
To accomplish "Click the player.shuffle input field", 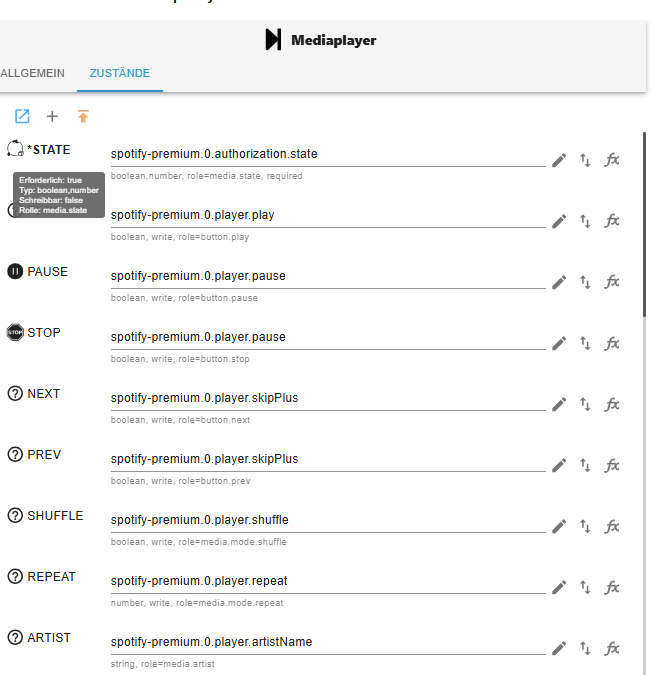I will (327, 520).
